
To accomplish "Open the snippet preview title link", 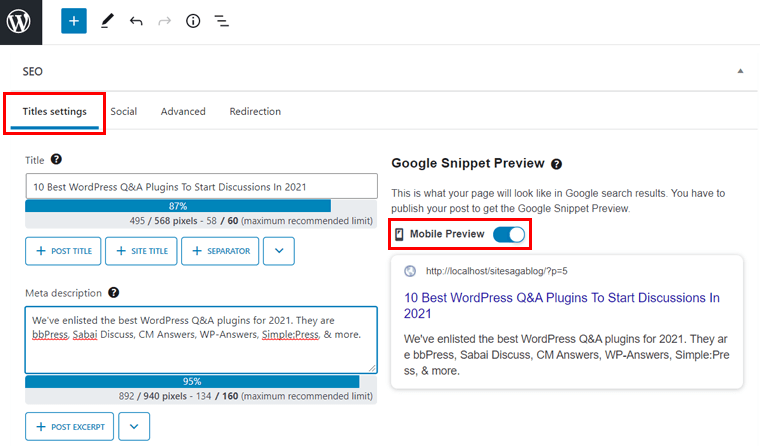I will click(x=562, y=305).
